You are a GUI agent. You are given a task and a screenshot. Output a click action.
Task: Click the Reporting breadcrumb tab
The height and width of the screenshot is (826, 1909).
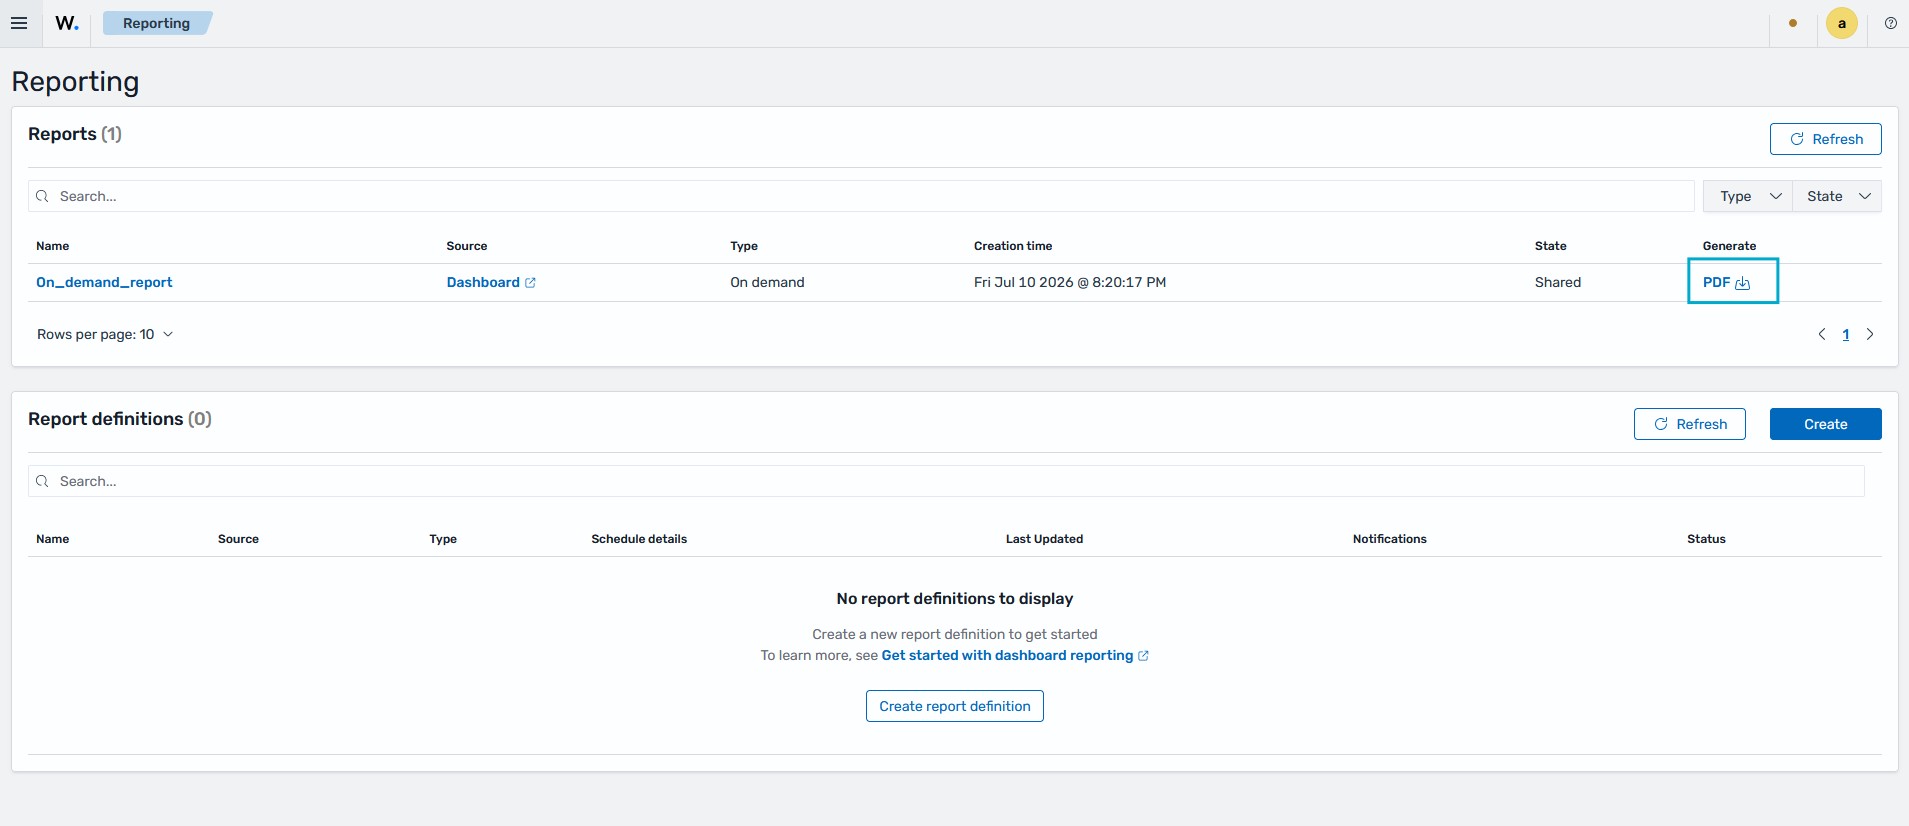156,23
